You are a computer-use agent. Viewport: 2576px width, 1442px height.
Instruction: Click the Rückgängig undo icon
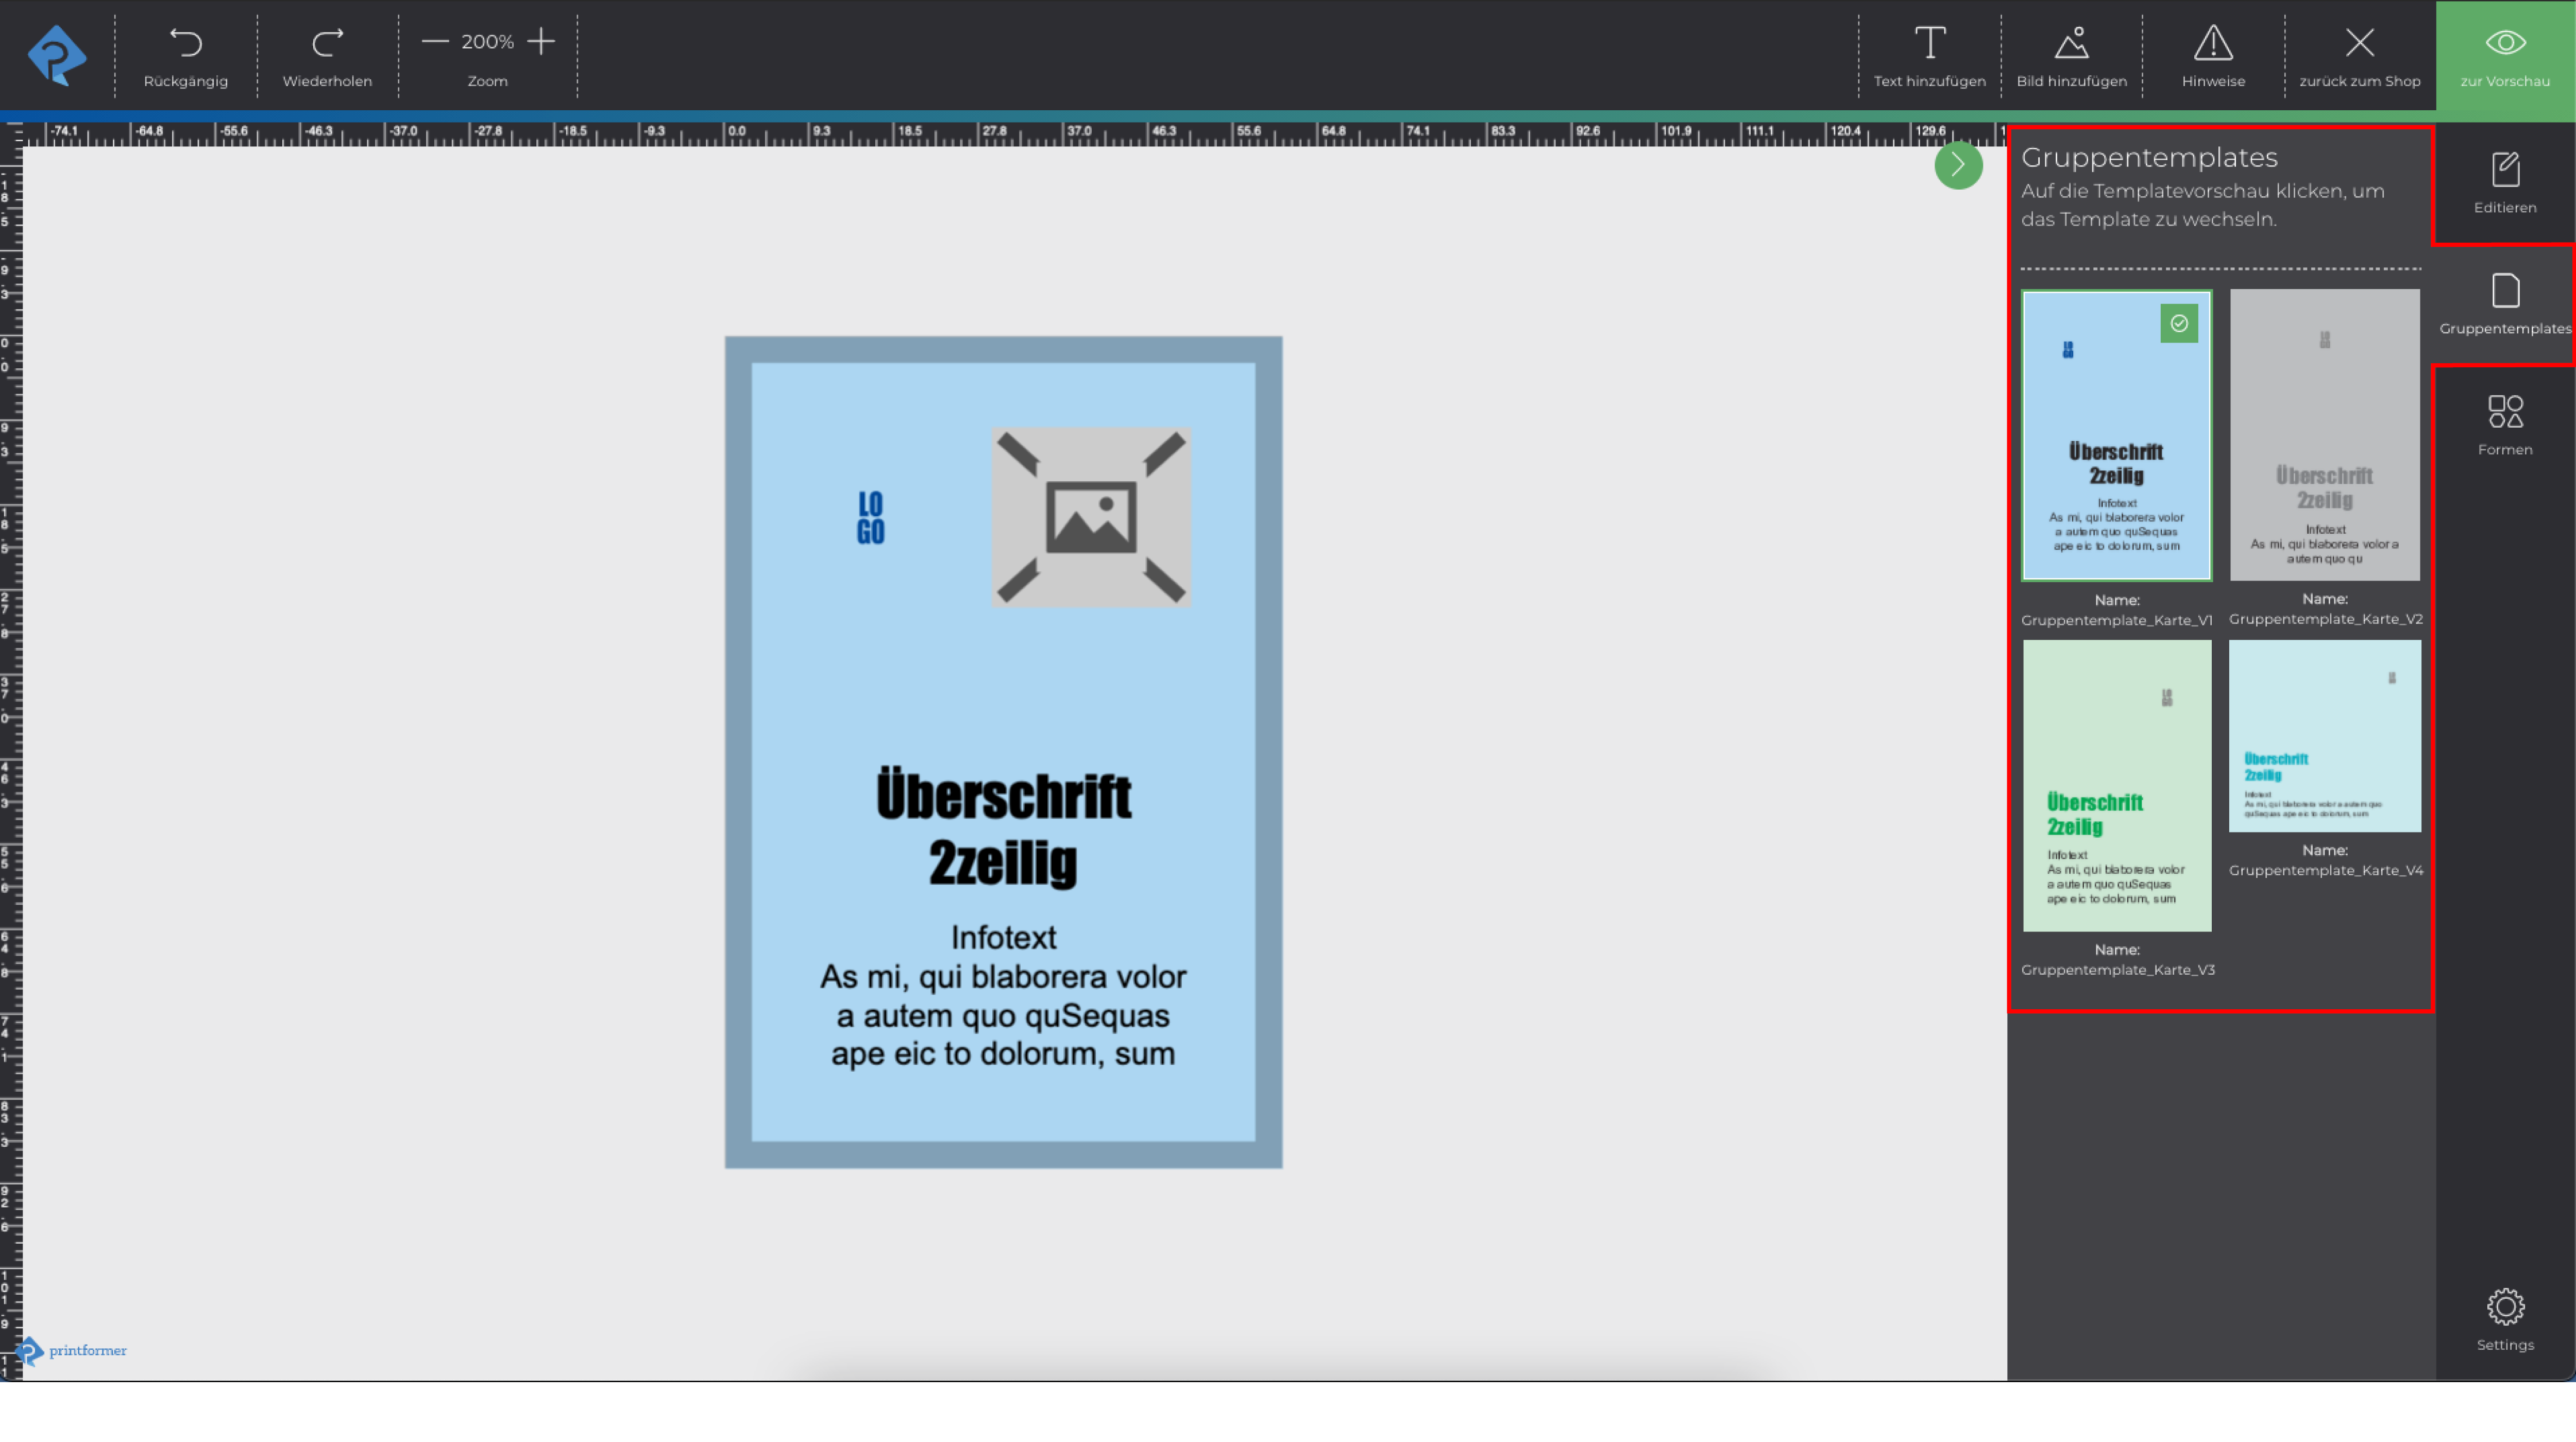point(185,43)
